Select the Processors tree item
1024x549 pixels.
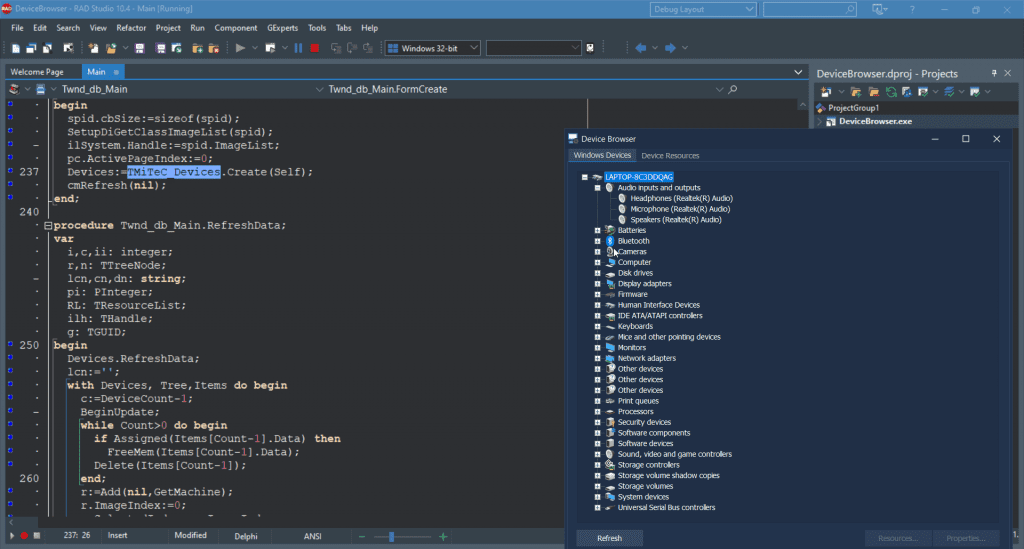(635, 411)
